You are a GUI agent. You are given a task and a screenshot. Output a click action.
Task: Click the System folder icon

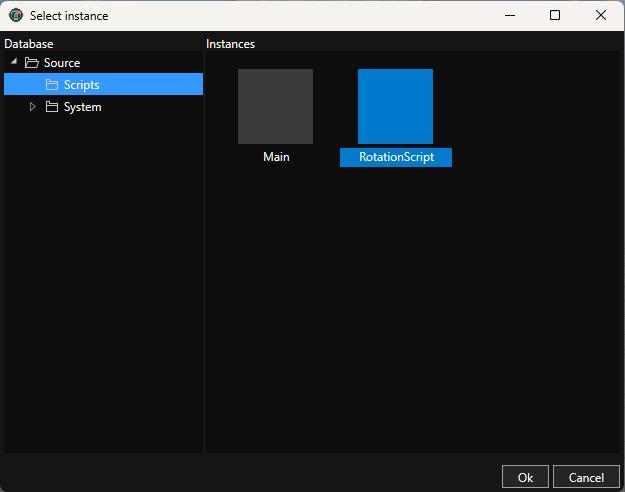[52, 106]
